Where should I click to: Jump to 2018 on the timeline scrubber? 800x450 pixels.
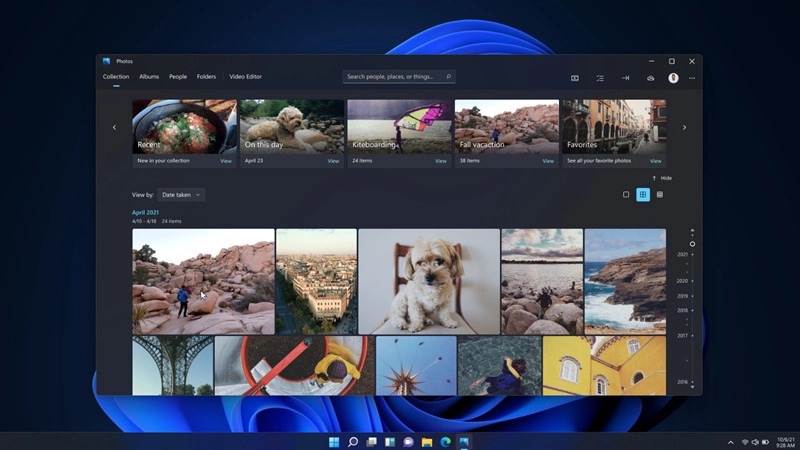[682, 310]
